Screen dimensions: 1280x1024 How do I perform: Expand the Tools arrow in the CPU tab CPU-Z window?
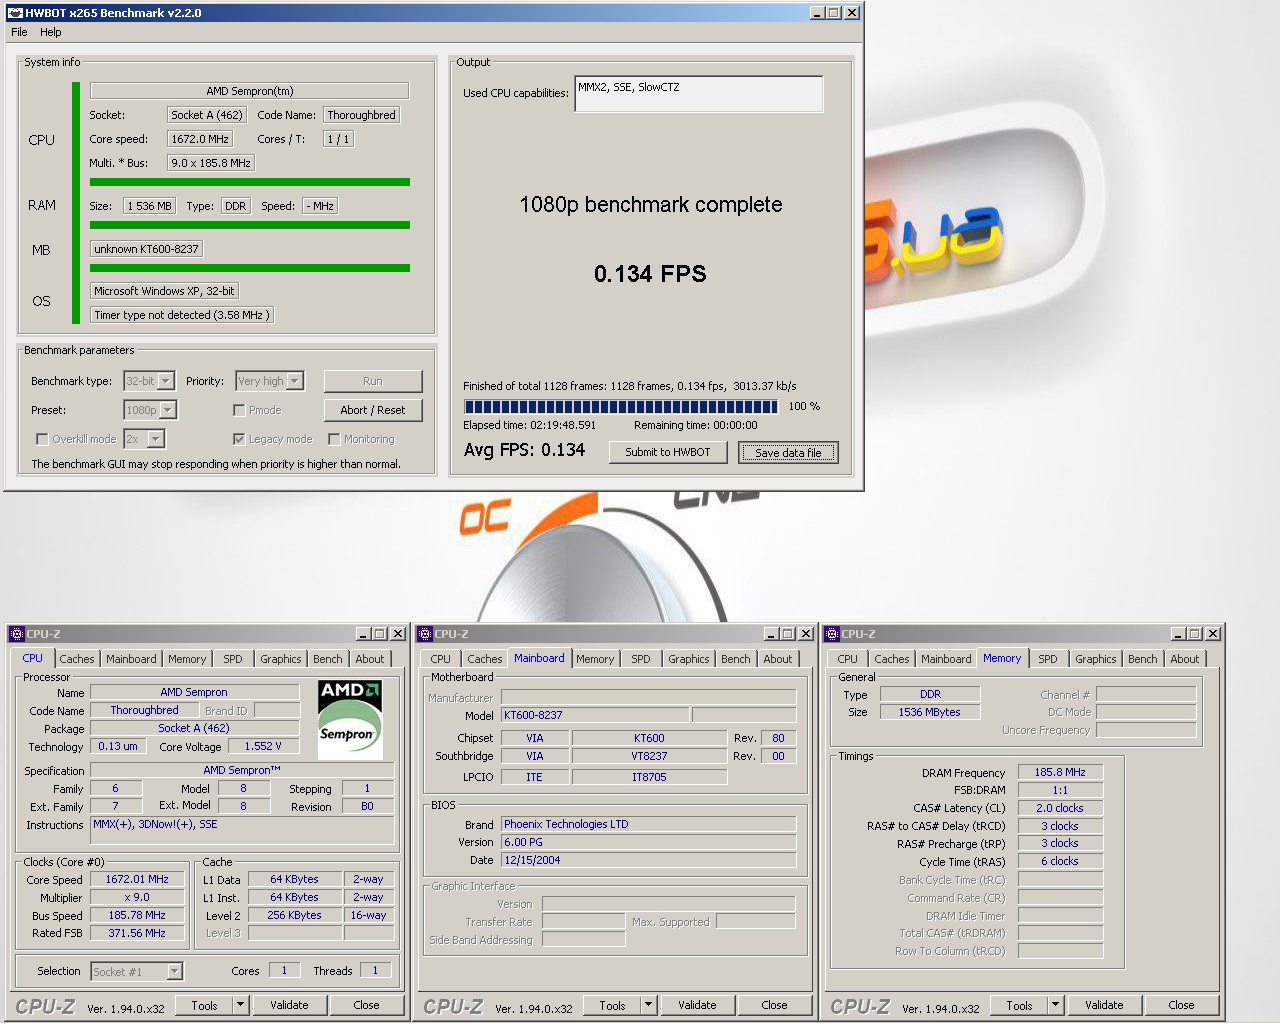240,1005
